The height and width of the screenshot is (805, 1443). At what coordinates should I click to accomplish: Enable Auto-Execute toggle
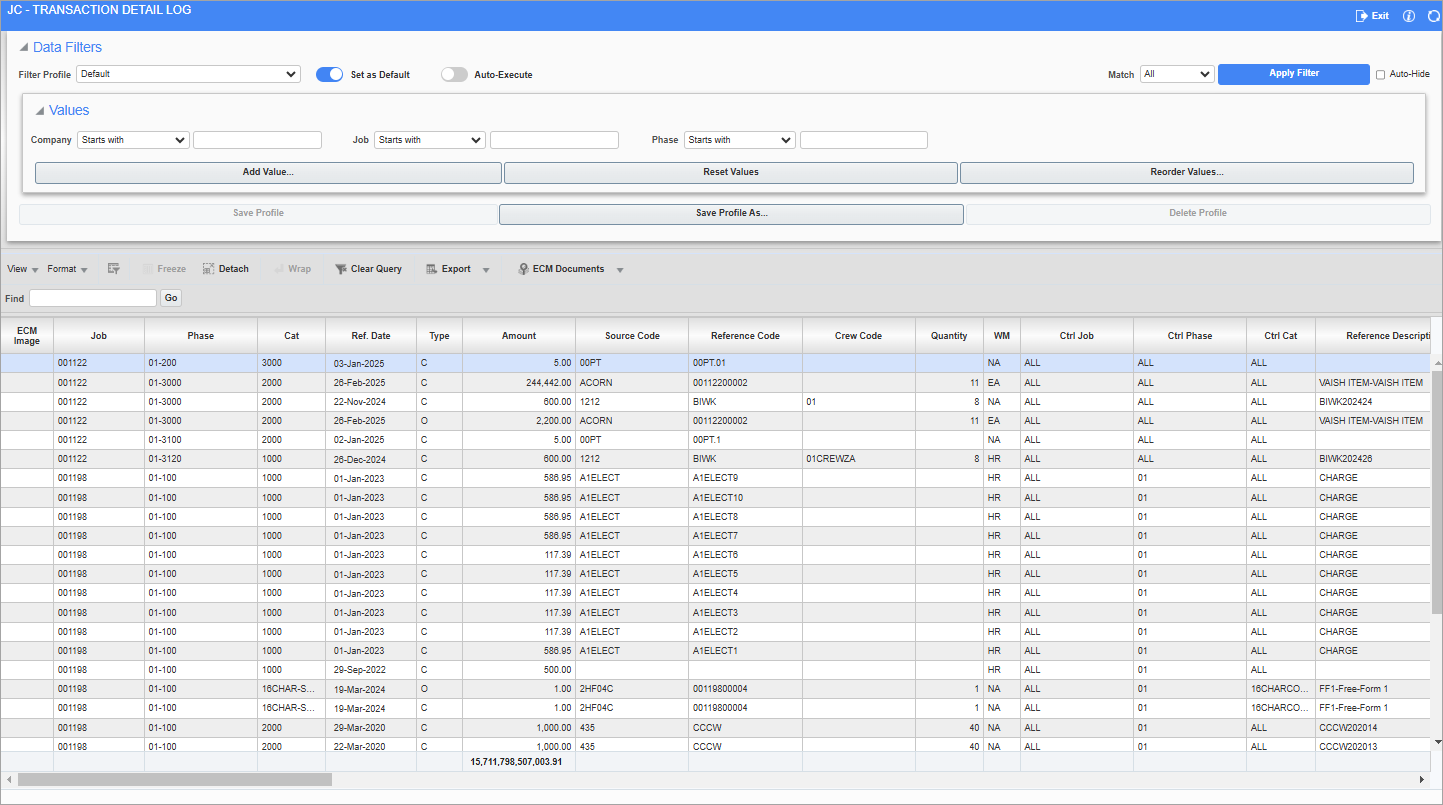454,74
